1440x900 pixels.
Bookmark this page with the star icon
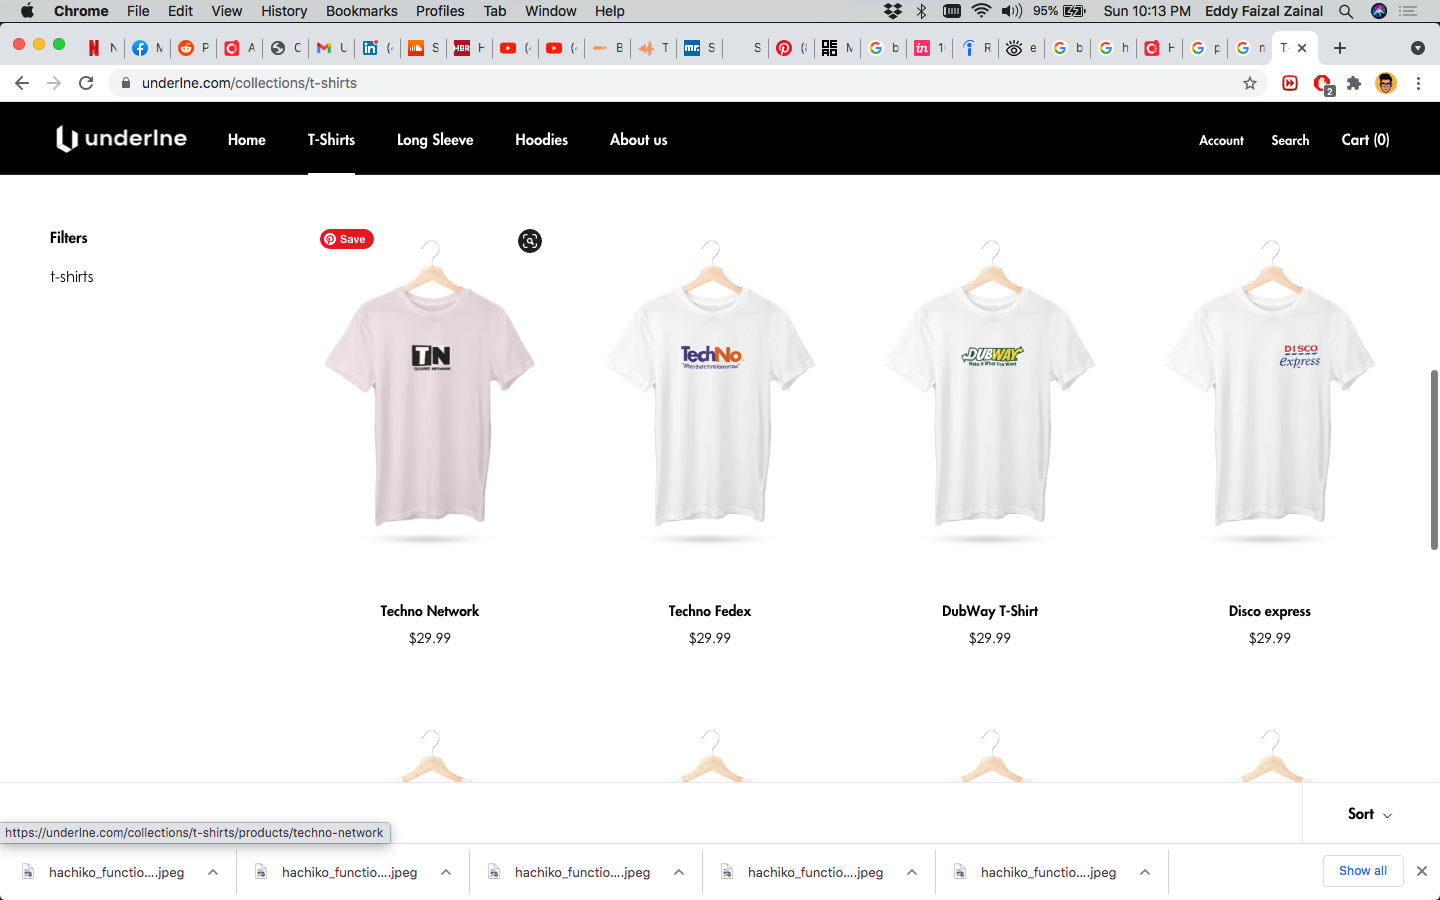1249,83
